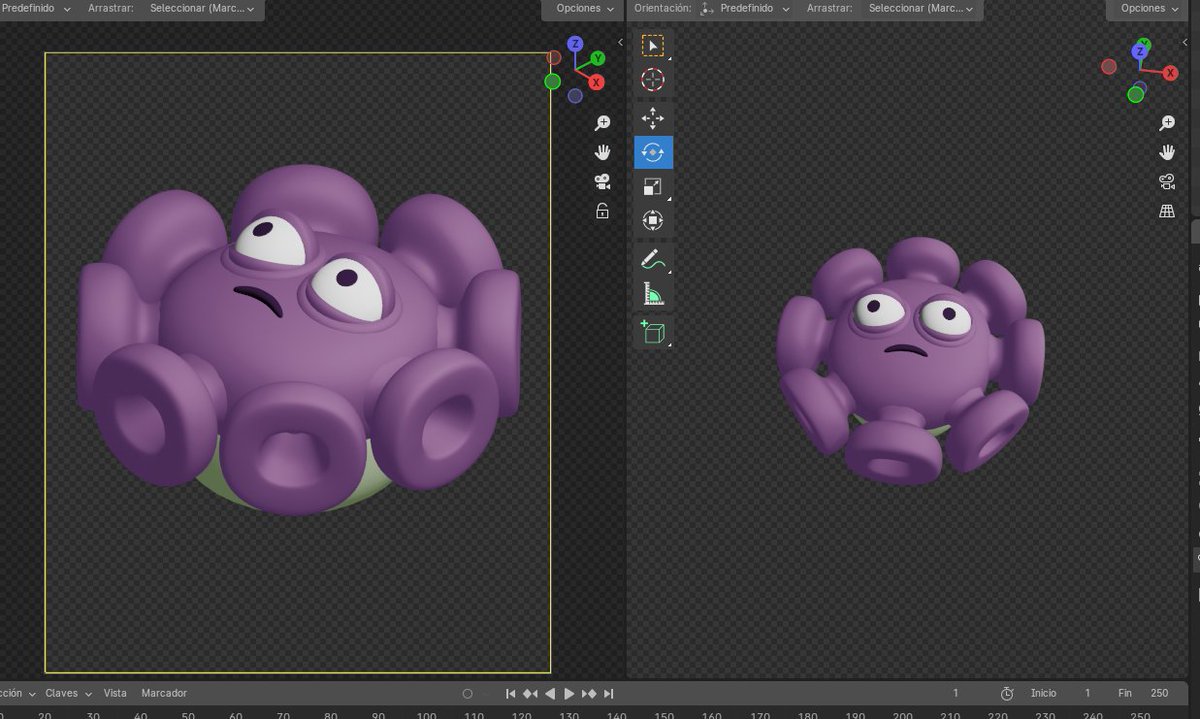This screenshot has height=719, width=1200.
Task: Activate the Move tool
Action: pos(652,119)
